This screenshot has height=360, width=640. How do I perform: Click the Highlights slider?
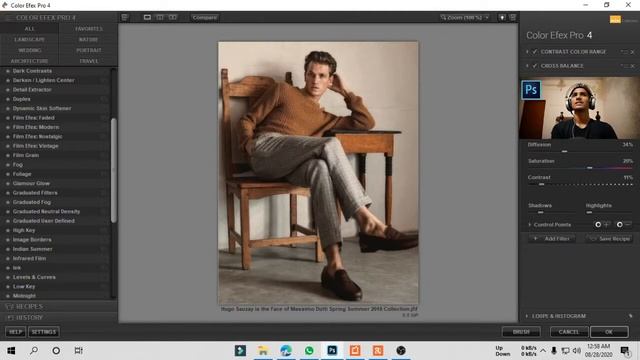pyautogui.click(x=610, y=212)
